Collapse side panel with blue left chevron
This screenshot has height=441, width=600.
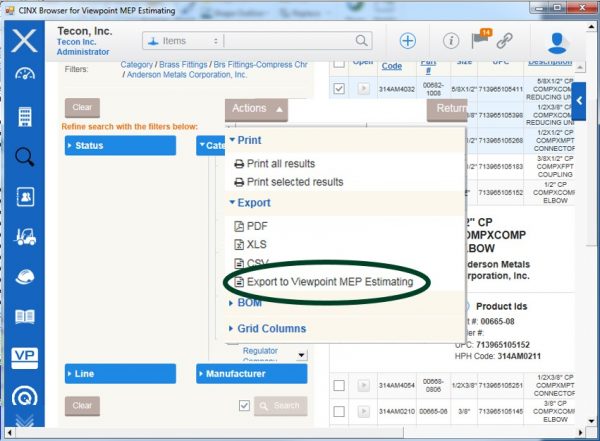579,101
